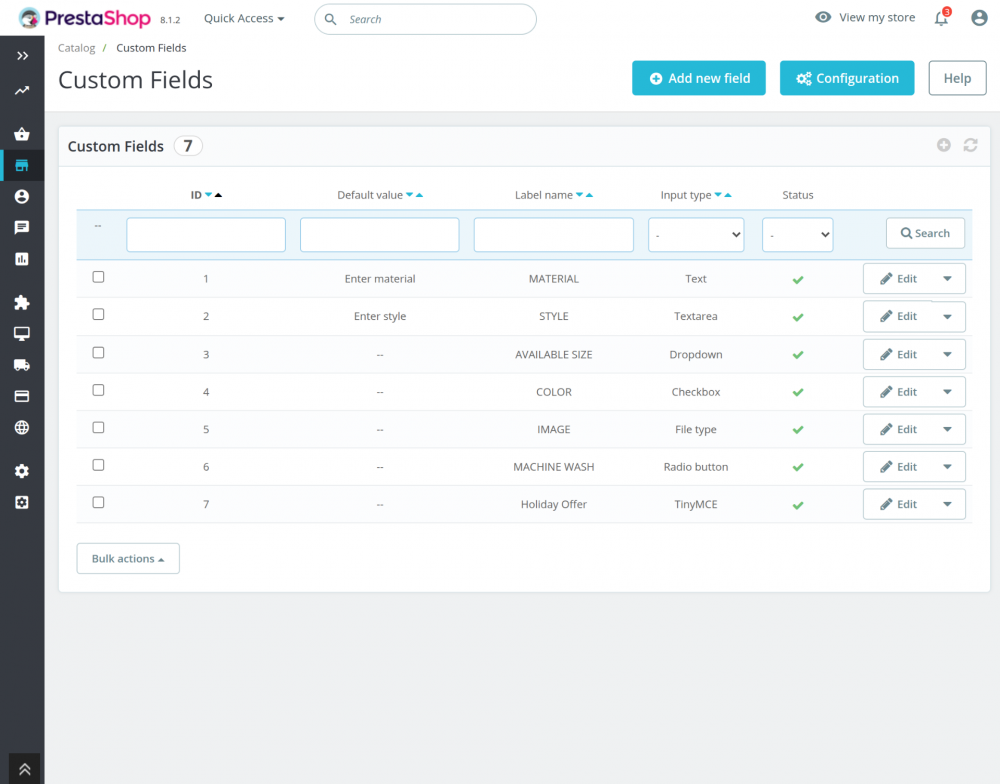Sort Input type column ascending
The image size is (1000, 784).
click(x=728, y=195)
